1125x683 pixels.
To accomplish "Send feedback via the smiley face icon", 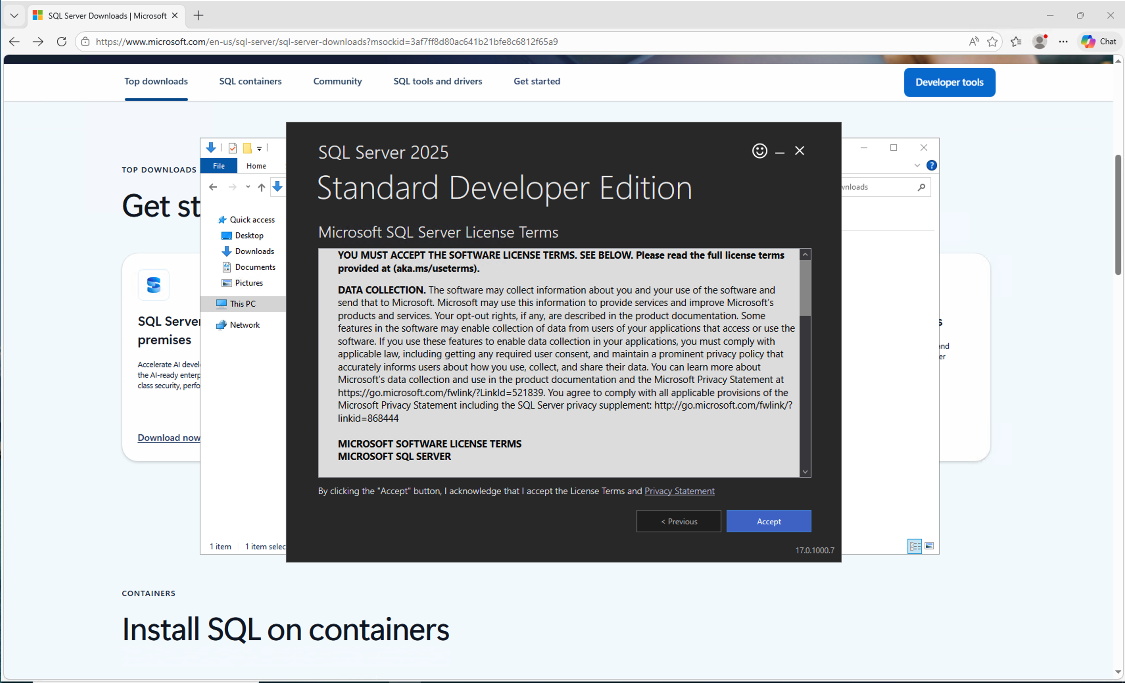I will (759, 151).
